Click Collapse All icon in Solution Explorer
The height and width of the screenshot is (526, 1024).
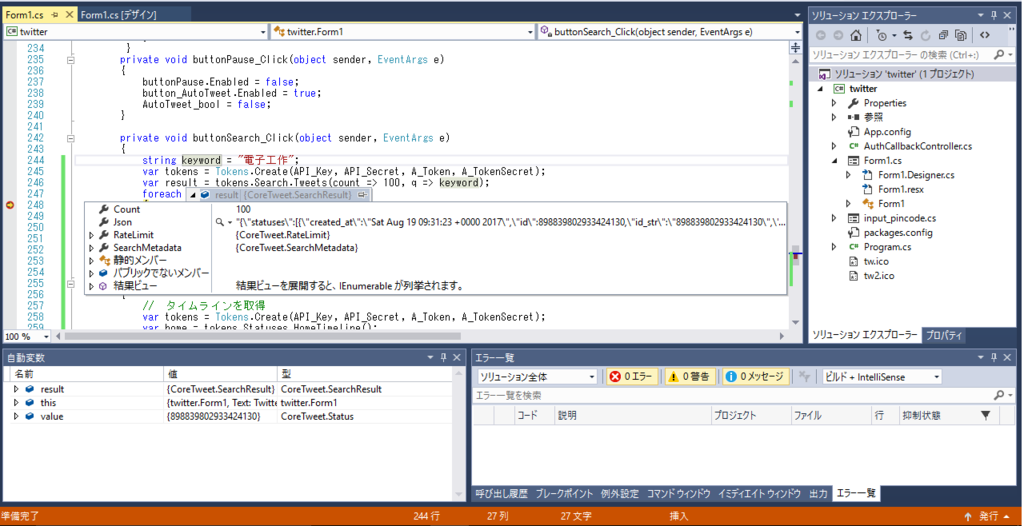coord(944,35)
